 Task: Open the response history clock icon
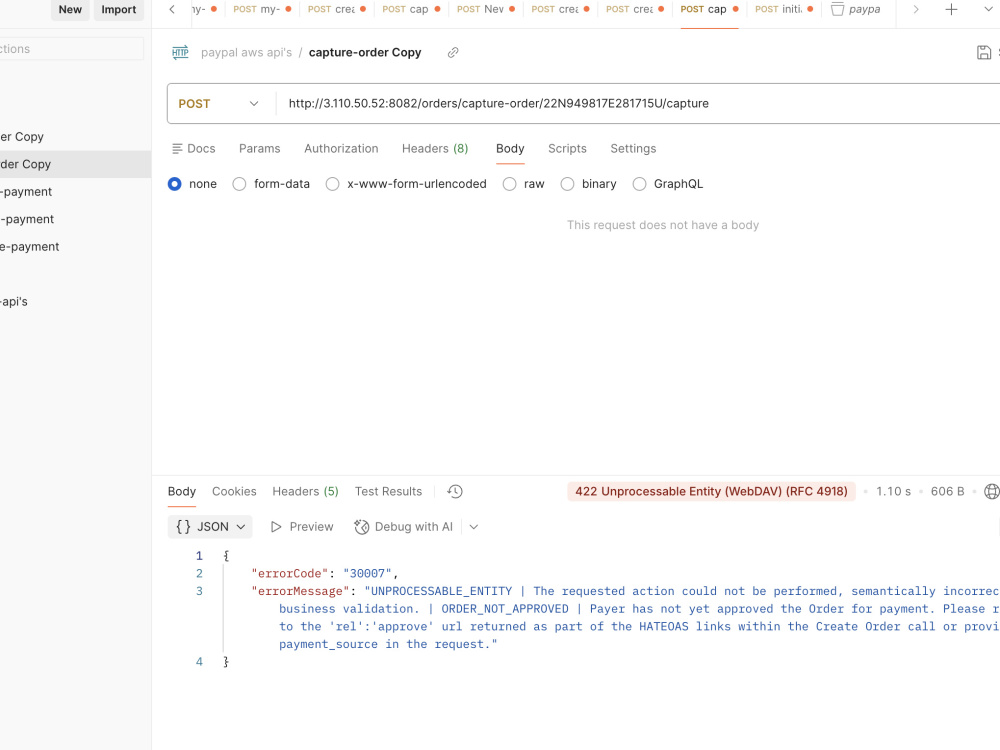[x=455, y=492]
